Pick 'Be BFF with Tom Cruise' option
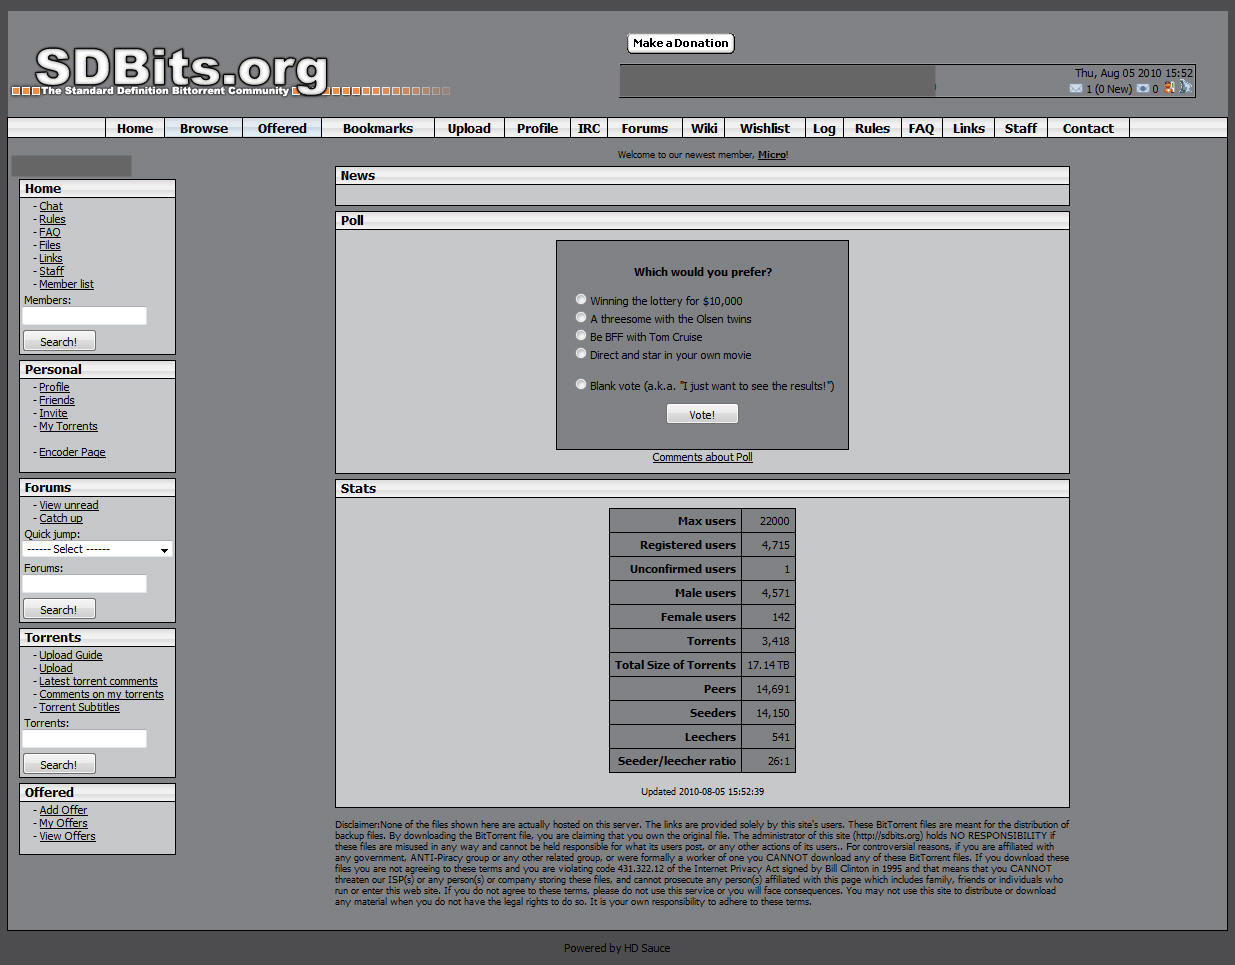1235x965 pixels. (581, 335)
